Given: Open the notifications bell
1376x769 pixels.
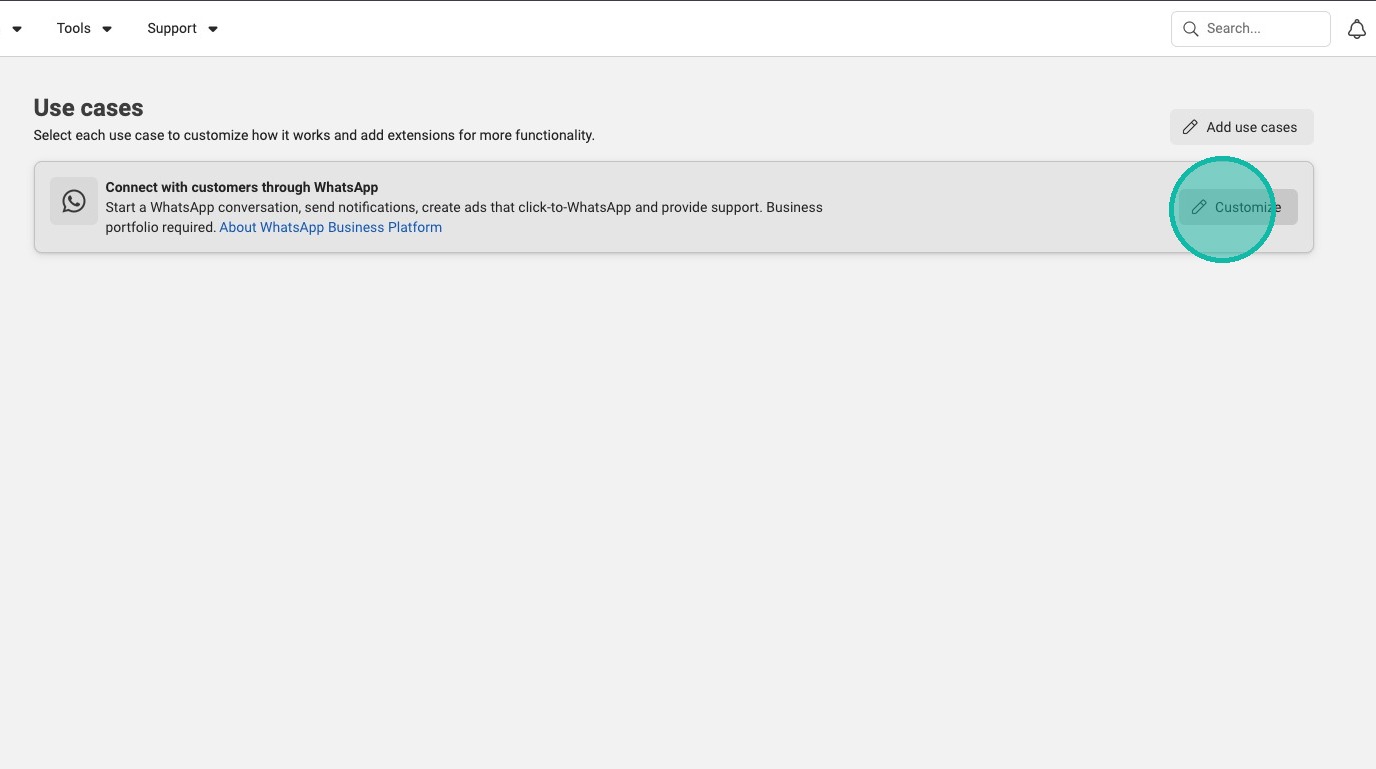Looking at the screenshot, I should click(1356, 29).
